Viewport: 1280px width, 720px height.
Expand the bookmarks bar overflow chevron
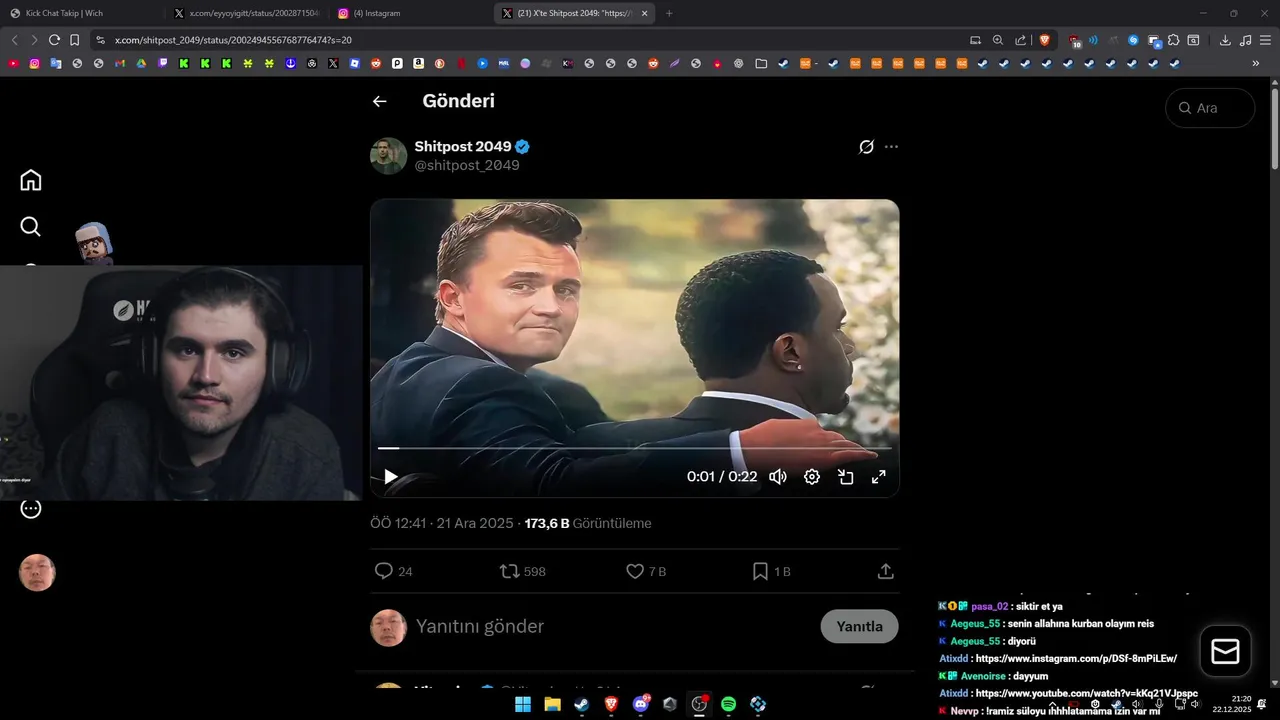(1256, 63)
